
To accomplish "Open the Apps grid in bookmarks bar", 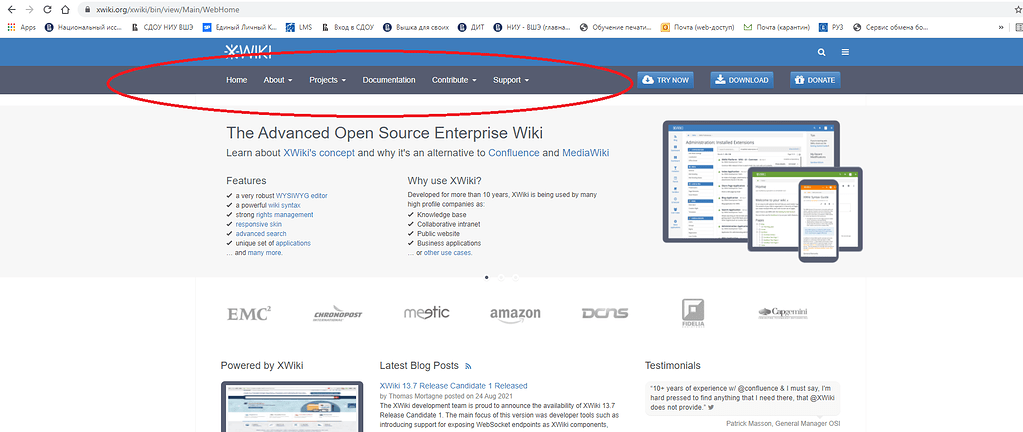I will click(22, 27).
